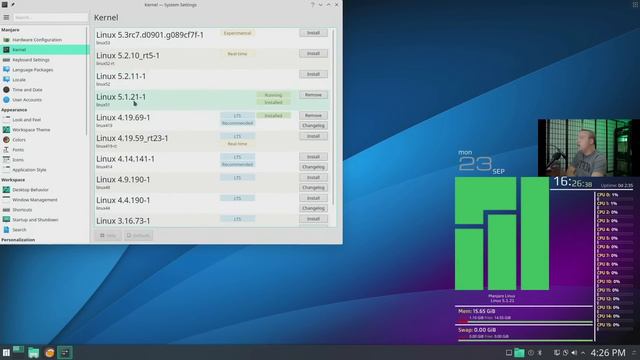Open Application Style settings

click(43, 170)
